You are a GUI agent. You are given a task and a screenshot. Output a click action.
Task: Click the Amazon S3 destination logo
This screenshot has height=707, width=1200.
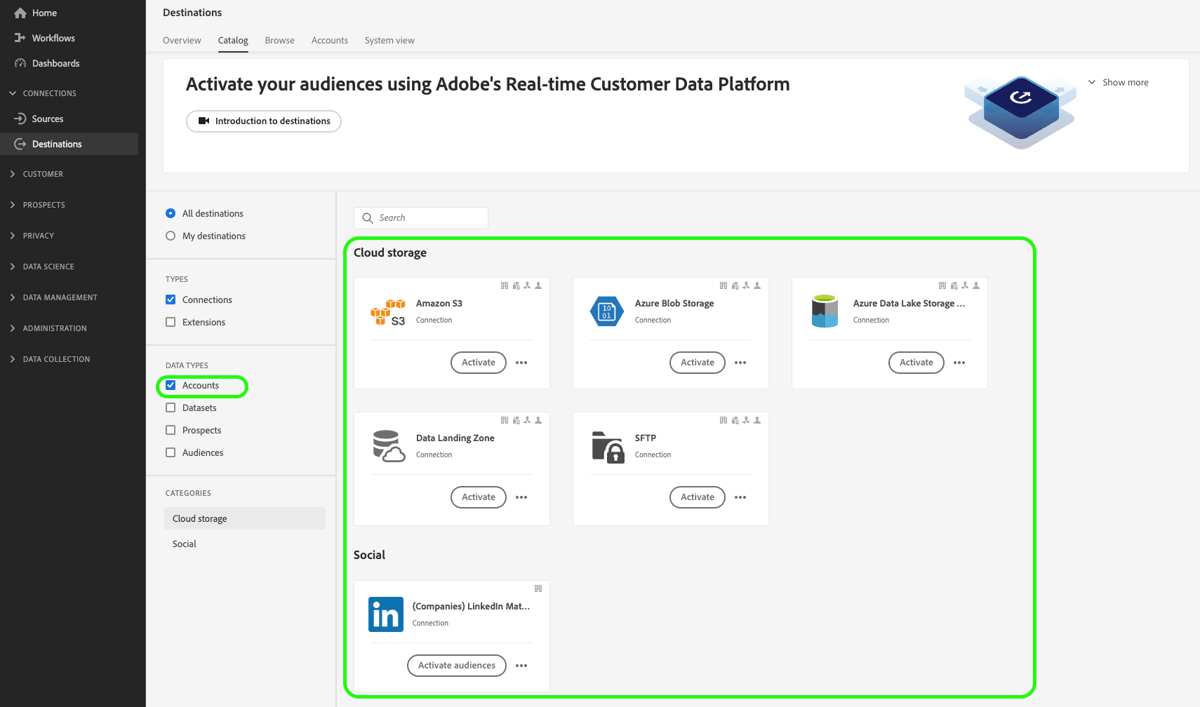pyautogui.click(x=388, y=311)
